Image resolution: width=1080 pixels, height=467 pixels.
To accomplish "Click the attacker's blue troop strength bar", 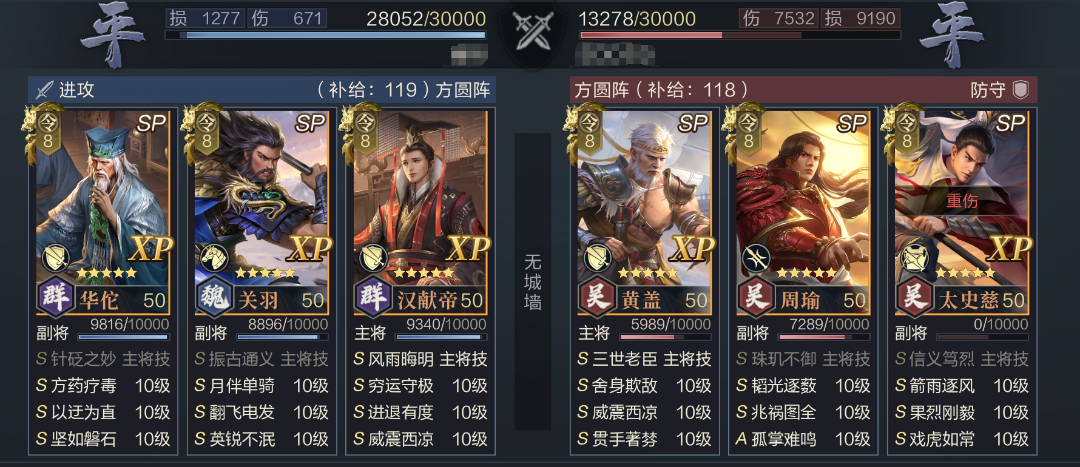I will (x=325, y=34).
